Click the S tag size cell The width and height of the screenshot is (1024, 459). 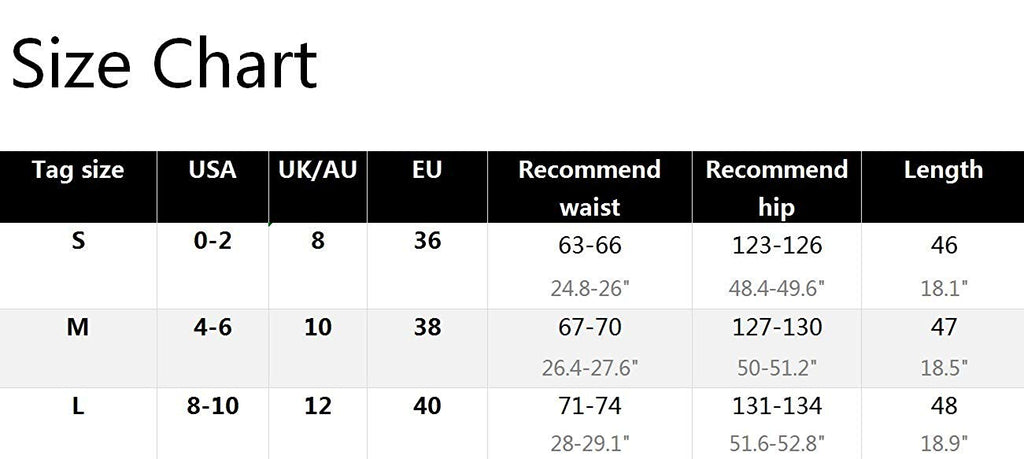point(78,243)
